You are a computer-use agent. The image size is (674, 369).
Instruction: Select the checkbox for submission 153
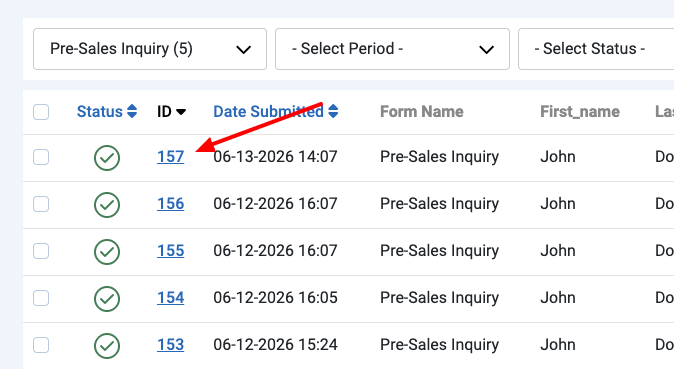(x=41, y=345)
